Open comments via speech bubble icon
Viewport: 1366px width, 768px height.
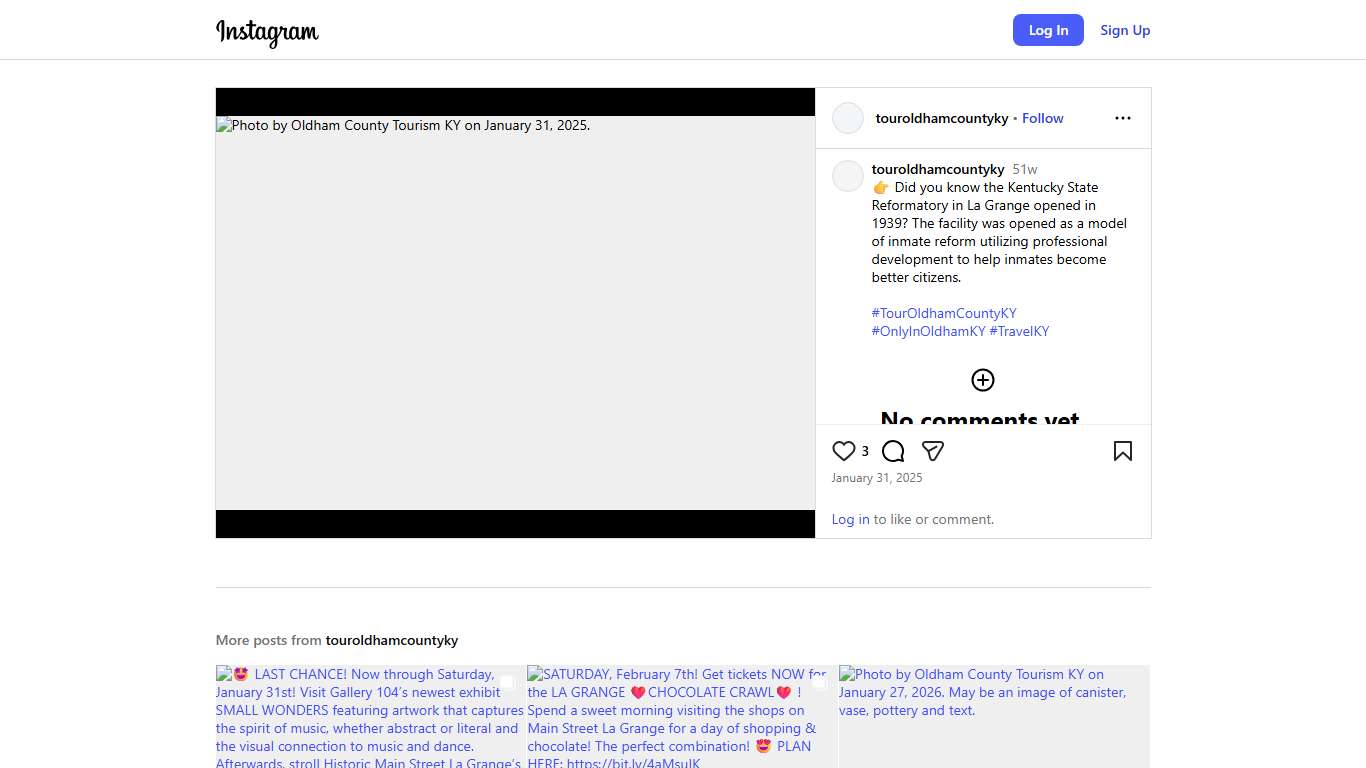(893, 451)
